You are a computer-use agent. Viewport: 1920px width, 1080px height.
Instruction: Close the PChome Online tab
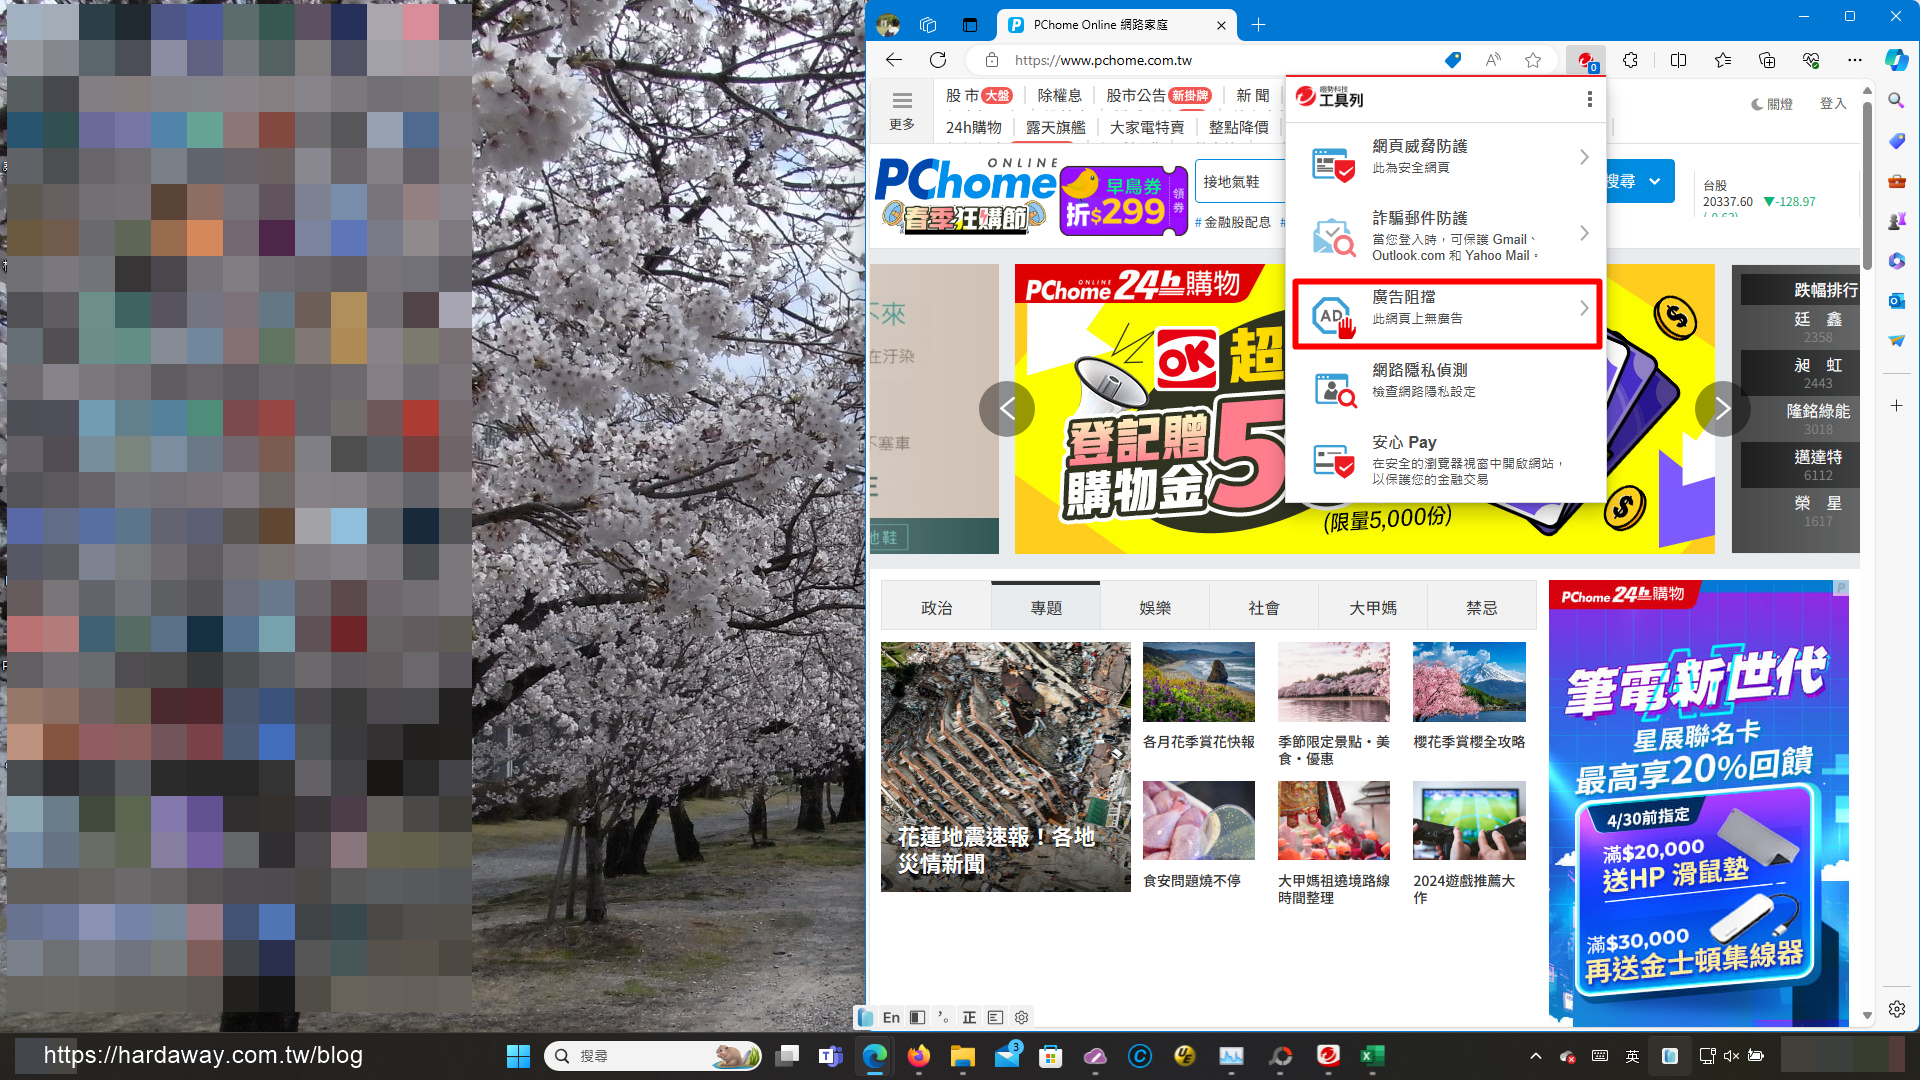click(x=1221, y=25)
